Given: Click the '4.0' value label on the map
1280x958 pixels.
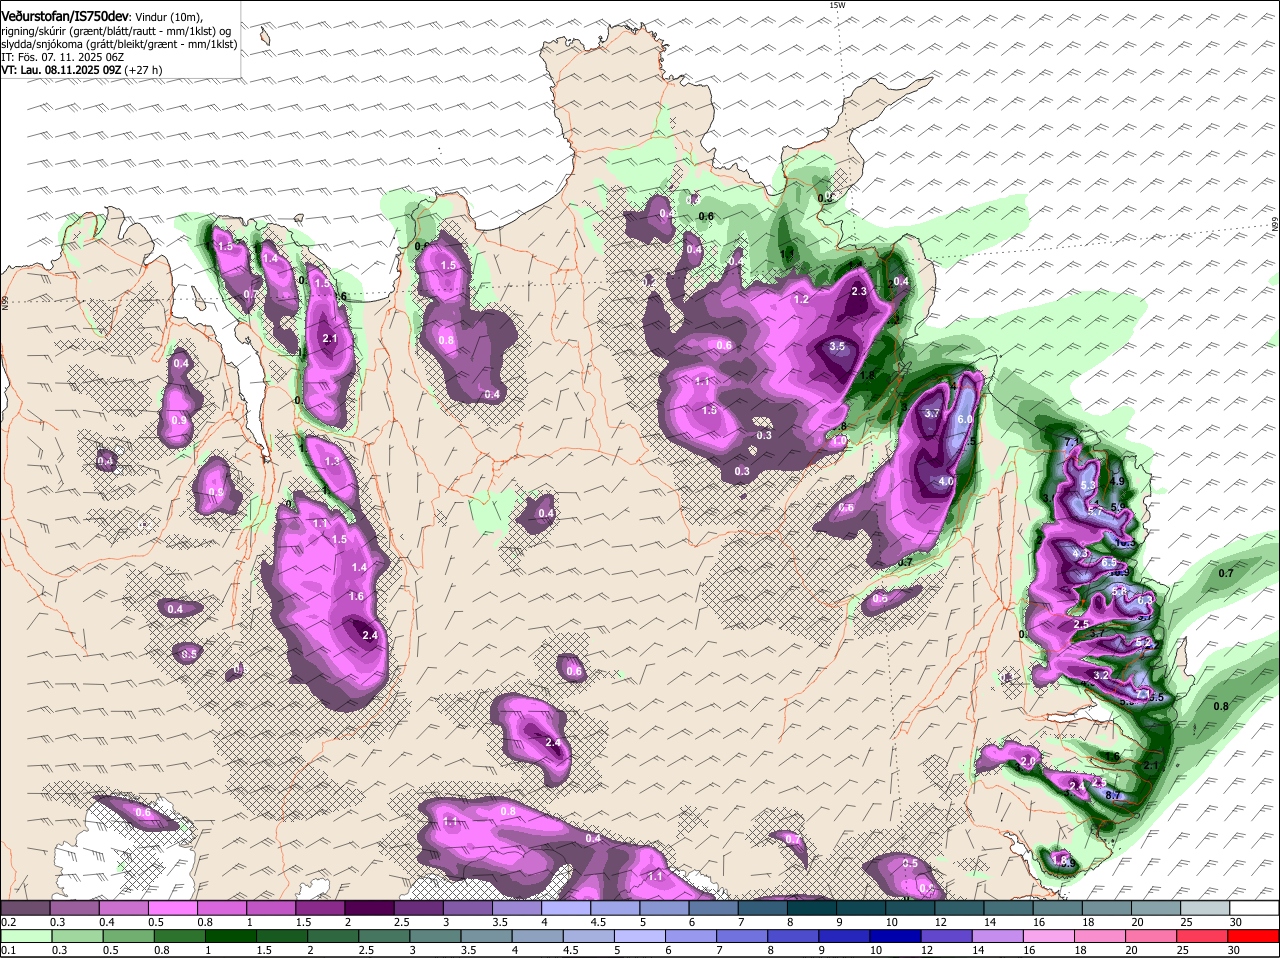Looking at the screenshot, I should coord(946,481).
